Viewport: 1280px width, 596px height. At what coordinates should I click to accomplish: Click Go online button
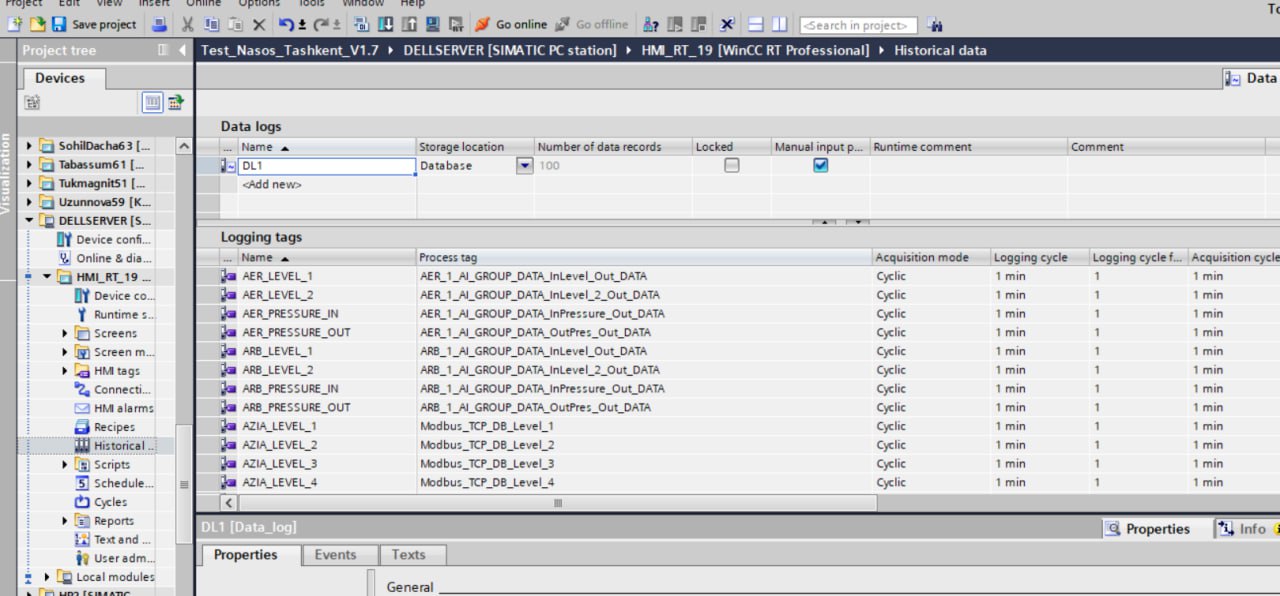[510, 24]
